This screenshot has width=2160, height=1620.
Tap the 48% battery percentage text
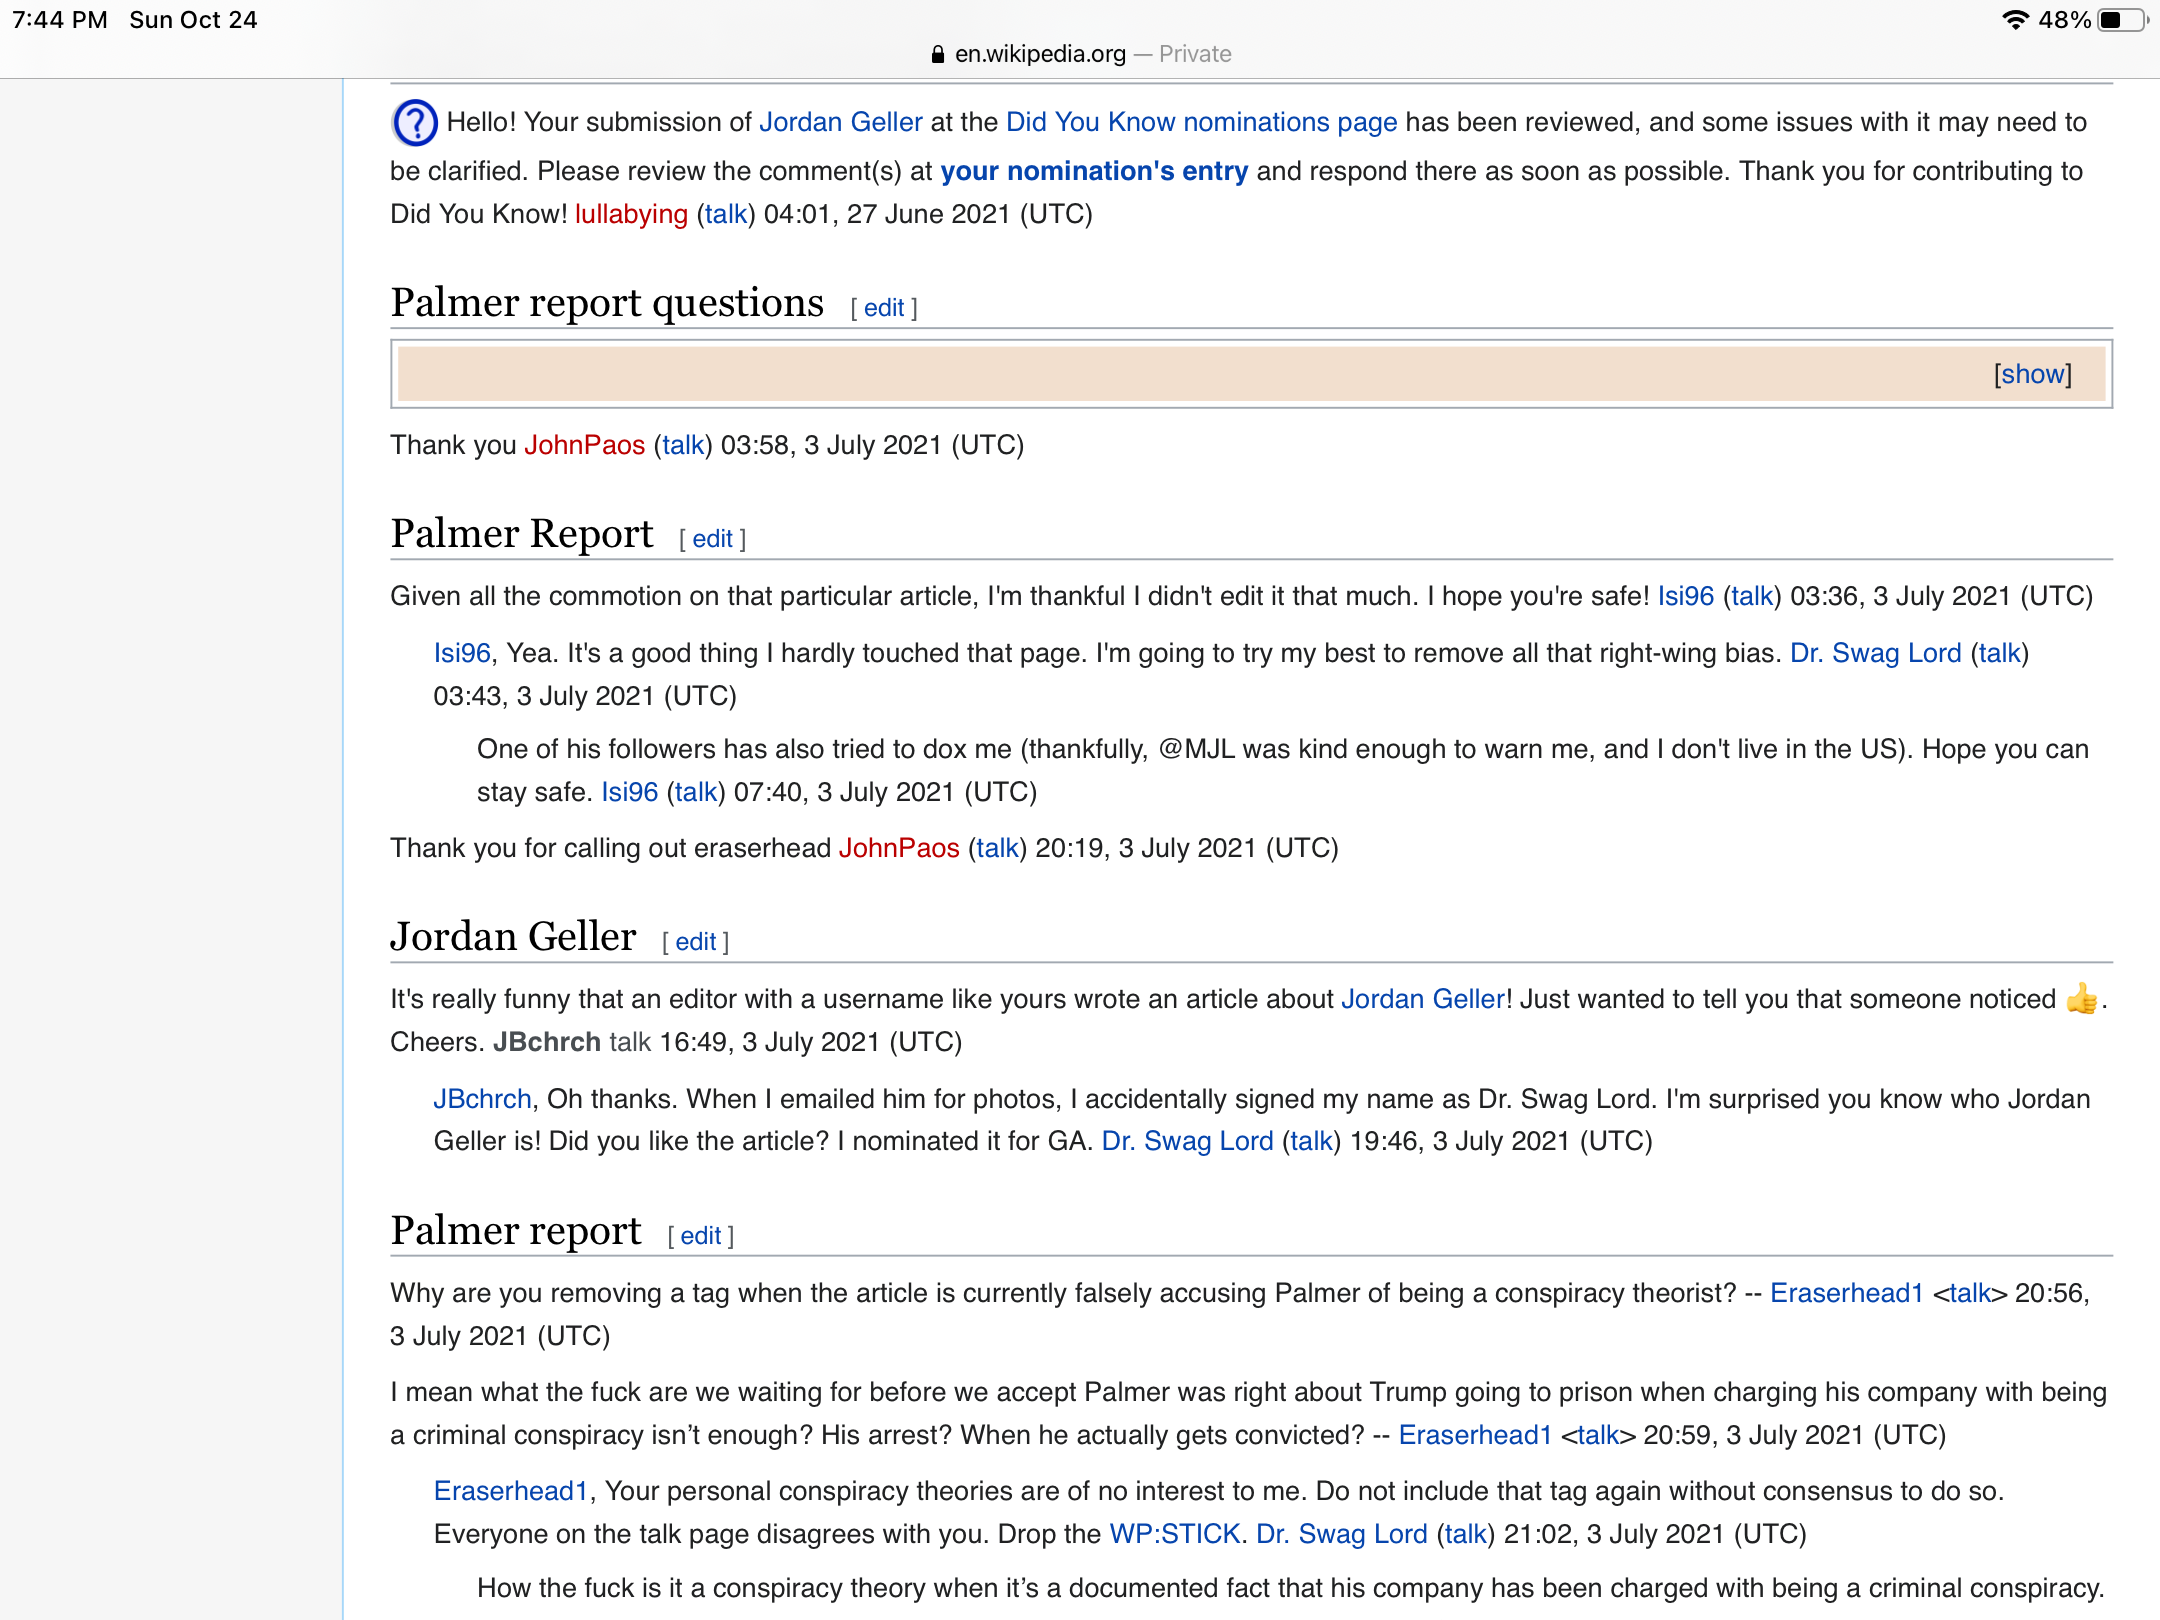tap(2064, 20)
